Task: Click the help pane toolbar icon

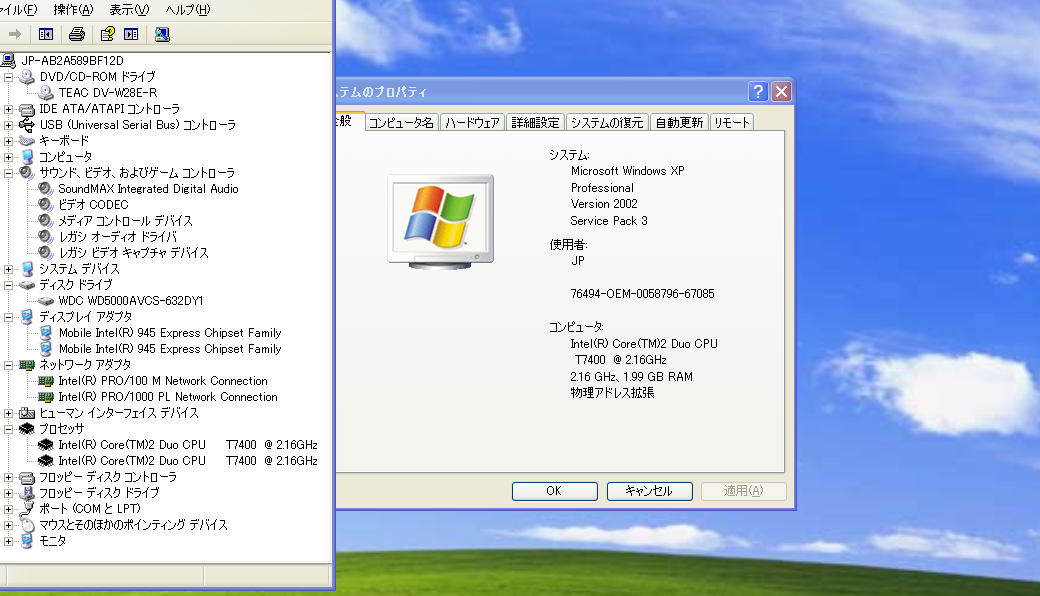Action: pos(131,34)
